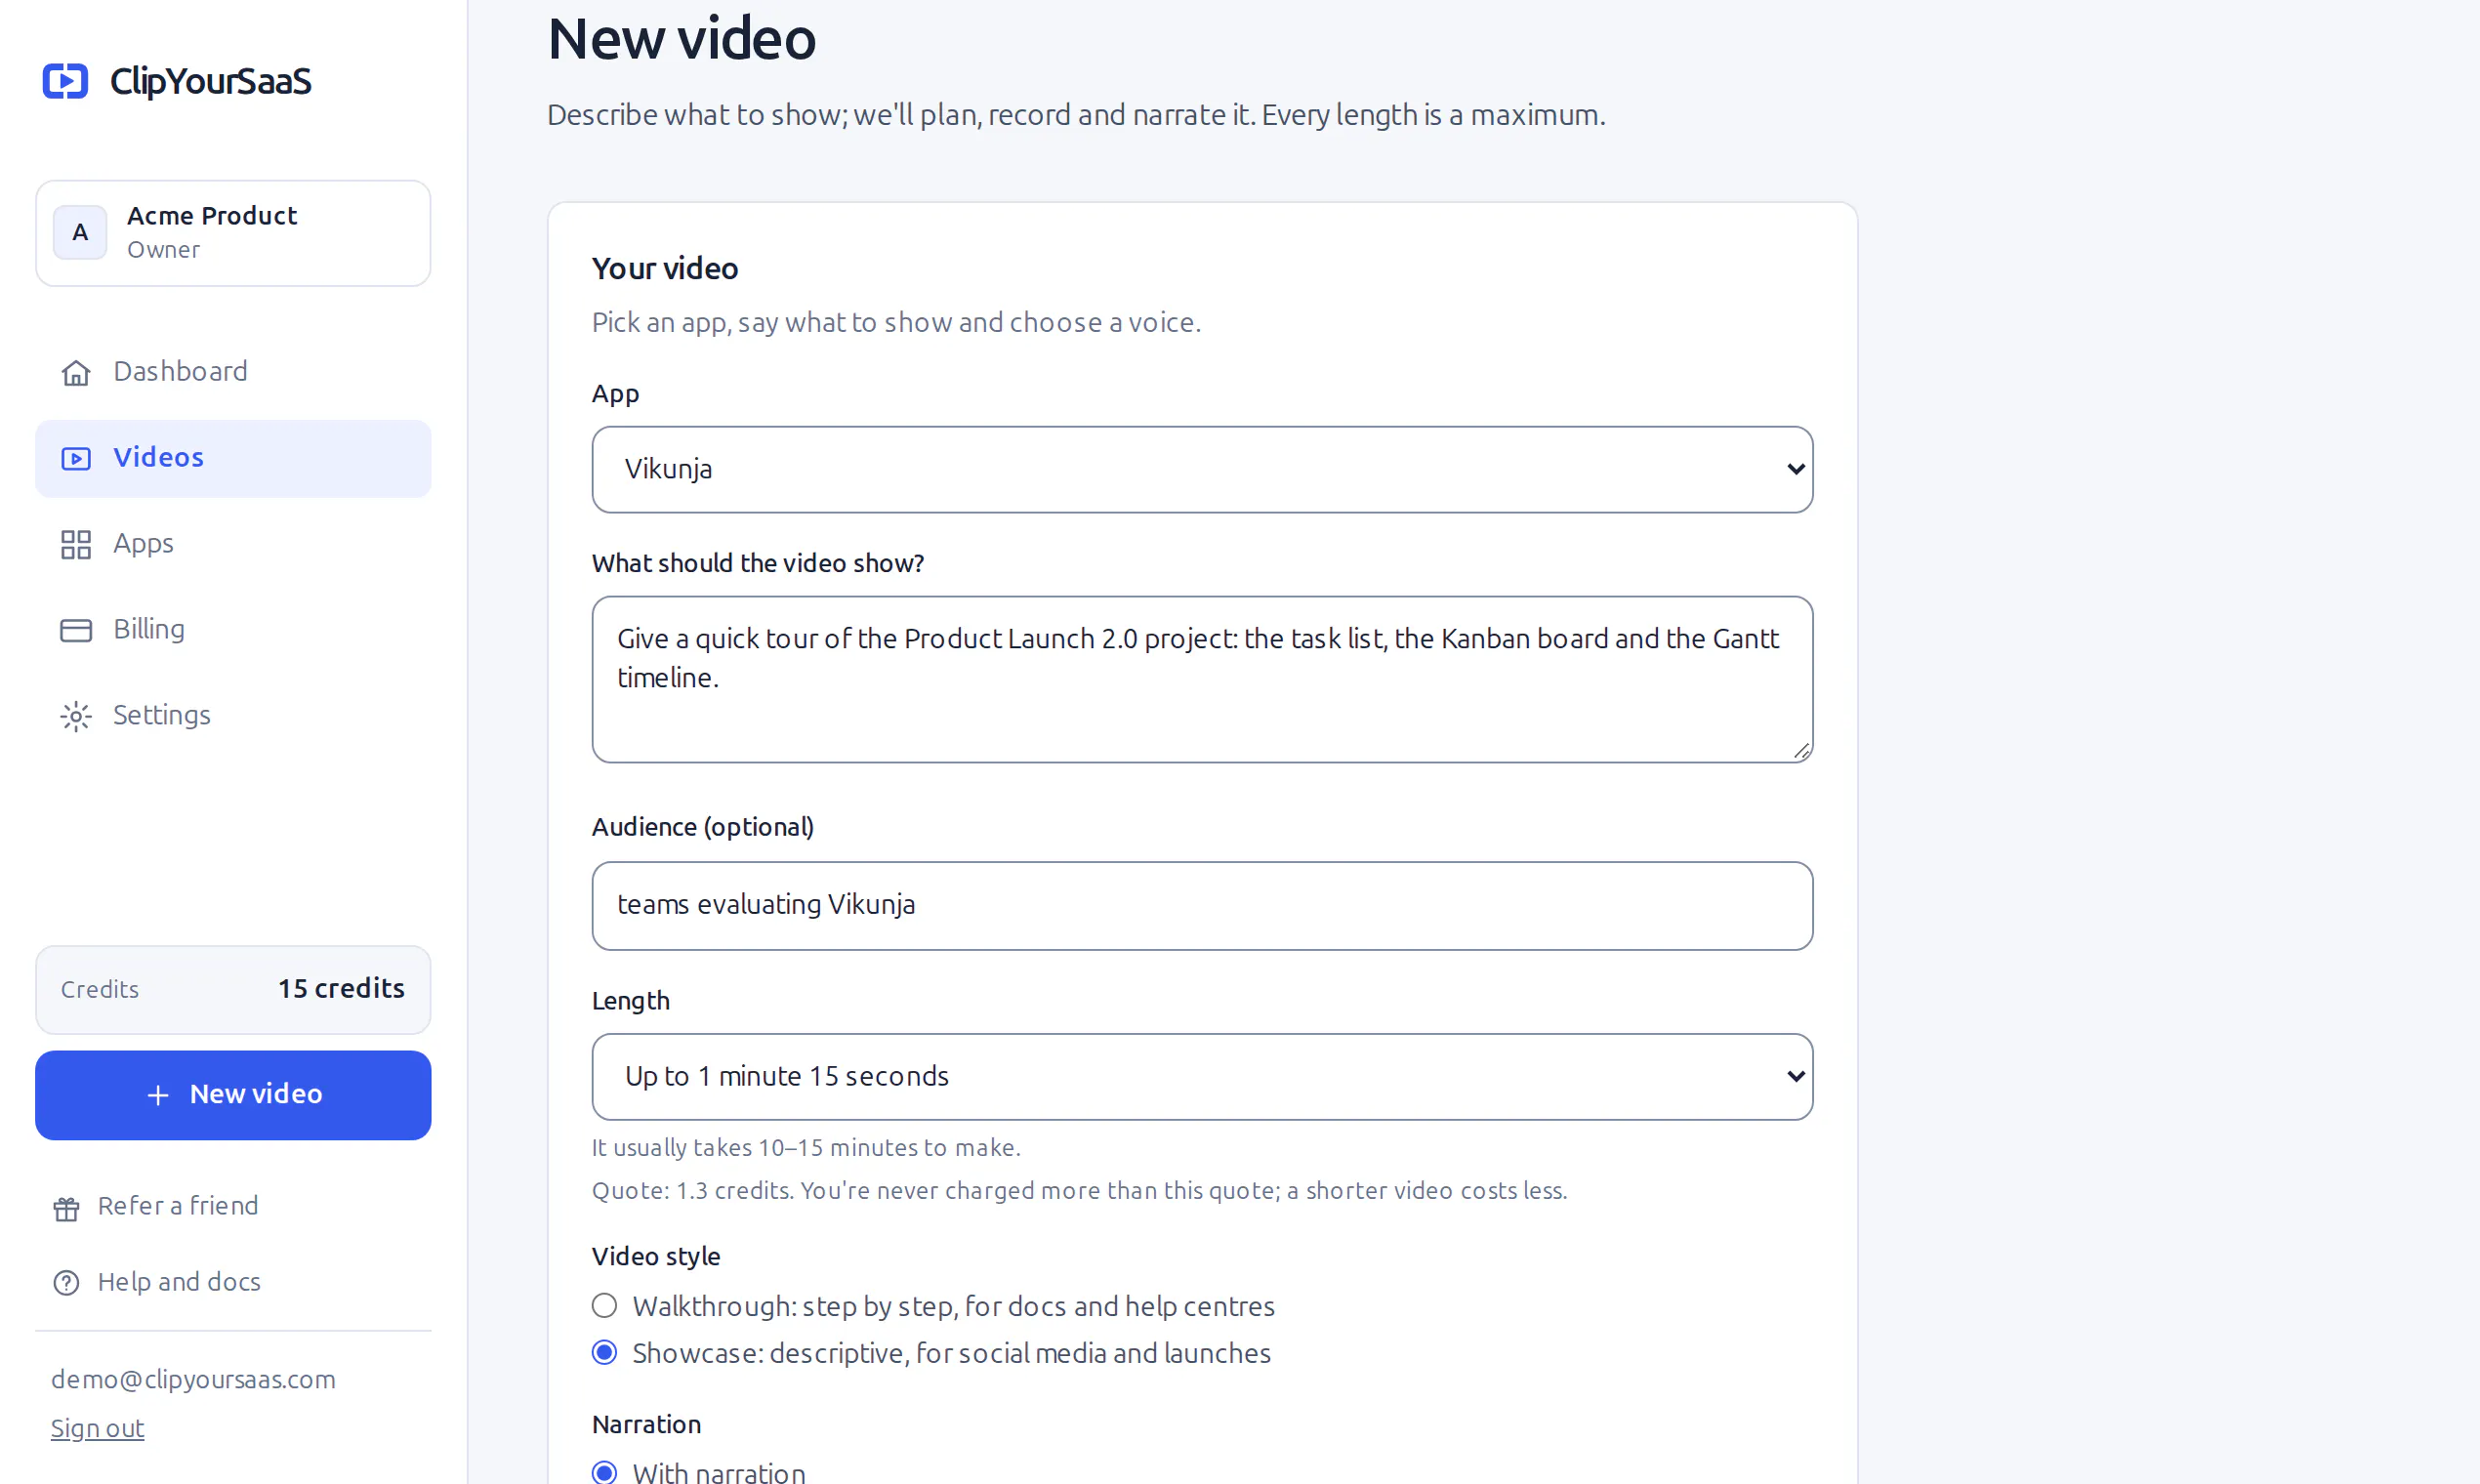Open the Billing page
2480x1484 pixels.
coord(233,630)
